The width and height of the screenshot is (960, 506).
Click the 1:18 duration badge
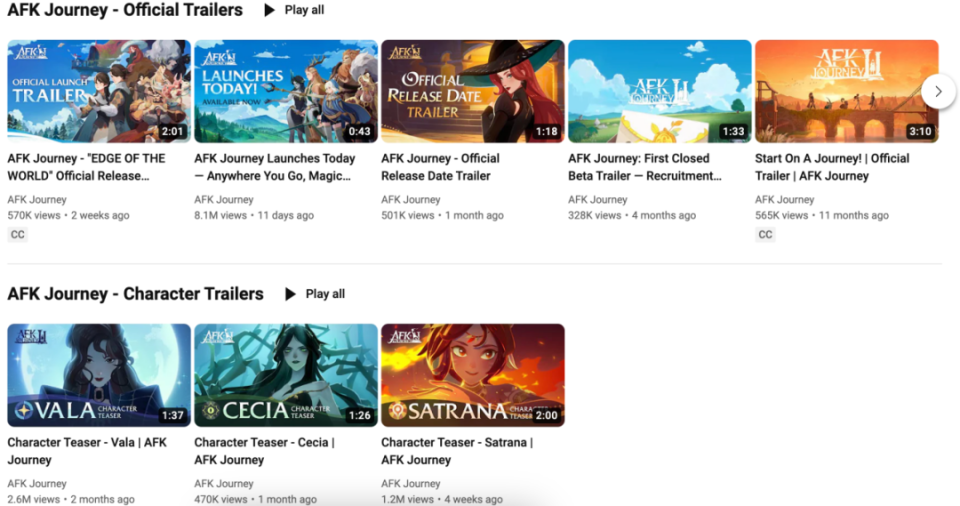click(546, 132)
